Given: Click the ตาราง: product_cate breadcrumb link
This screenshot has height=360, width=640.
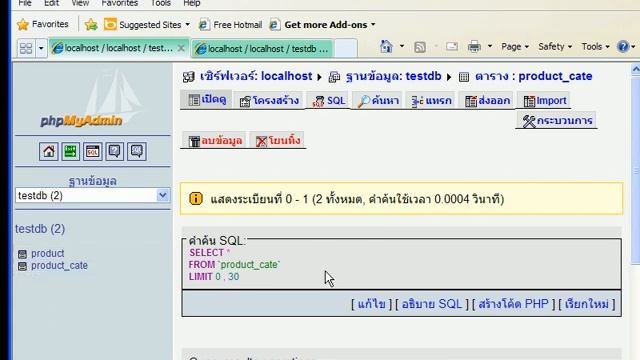Looking at the screenshot, I should (533, 76).
